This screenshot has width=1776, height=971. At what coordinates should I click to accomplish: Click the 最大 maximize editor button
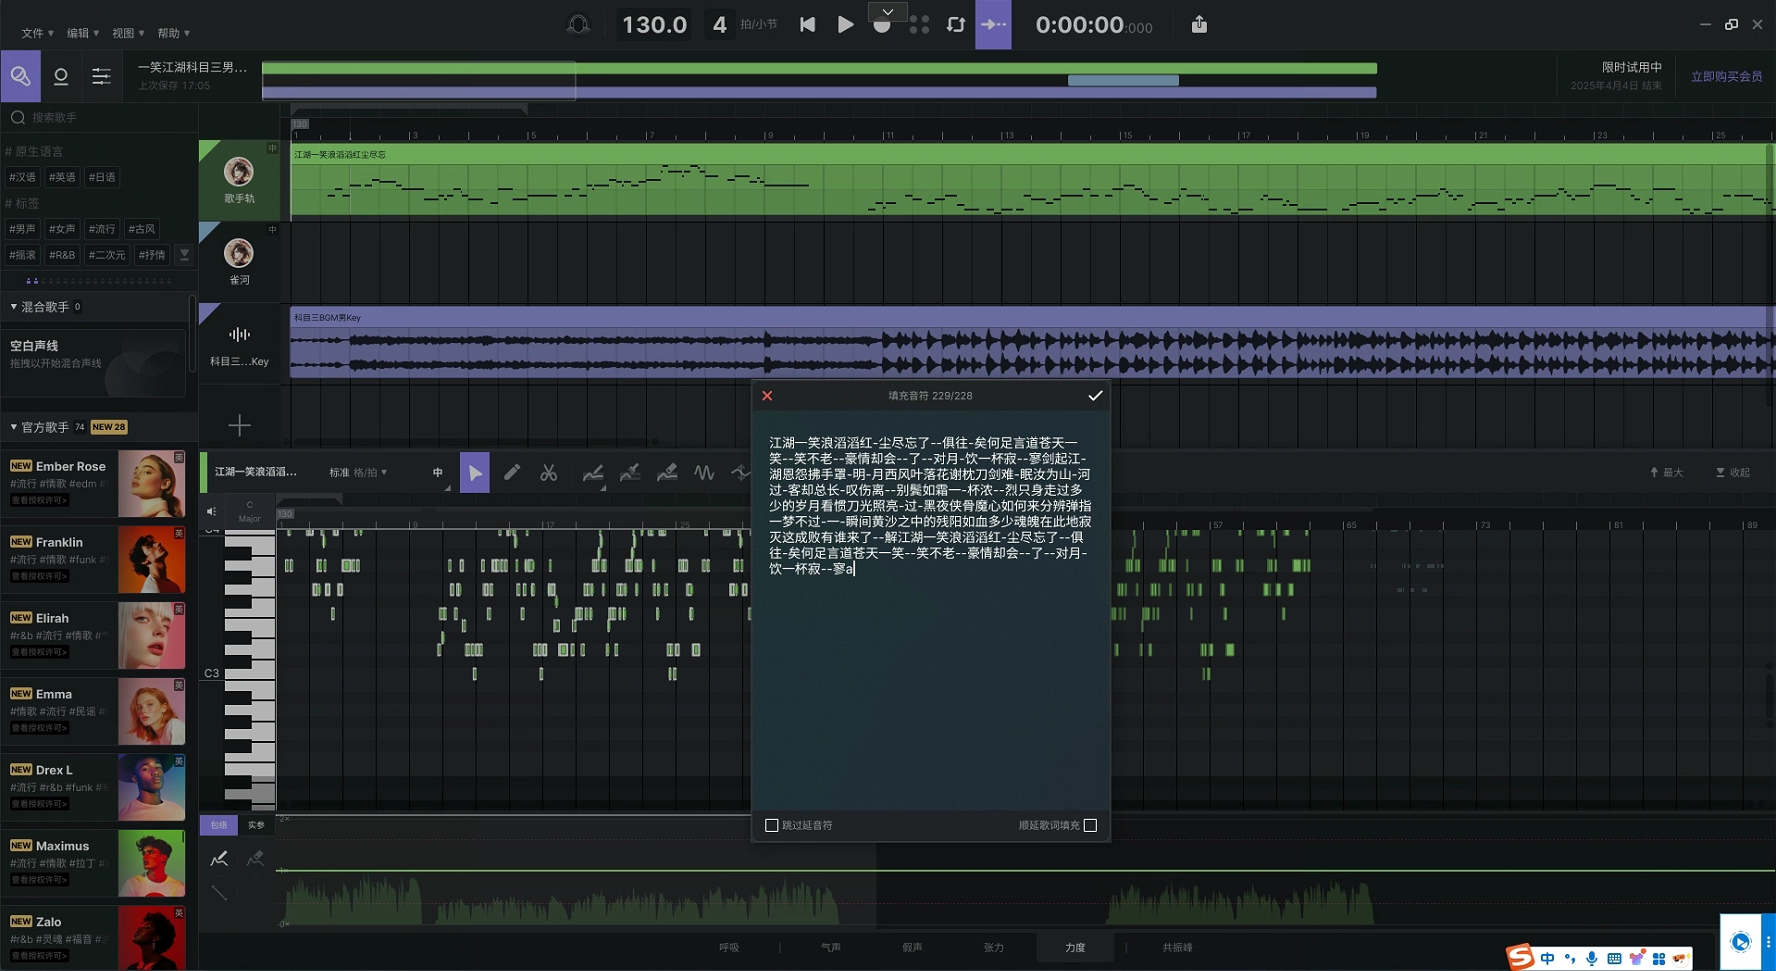tap(1666, 472)
